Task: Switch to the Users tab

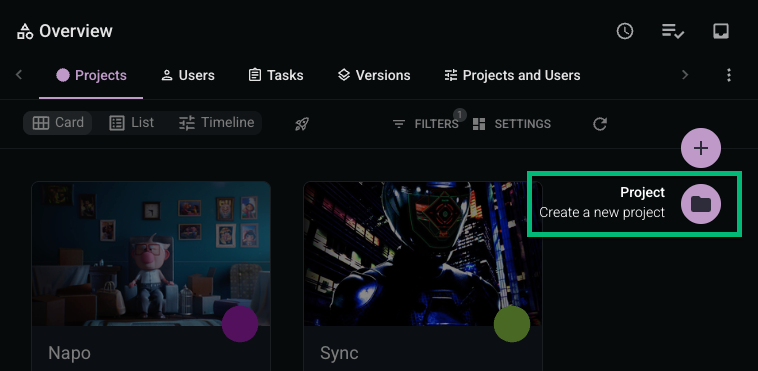Action: (188, 75)
